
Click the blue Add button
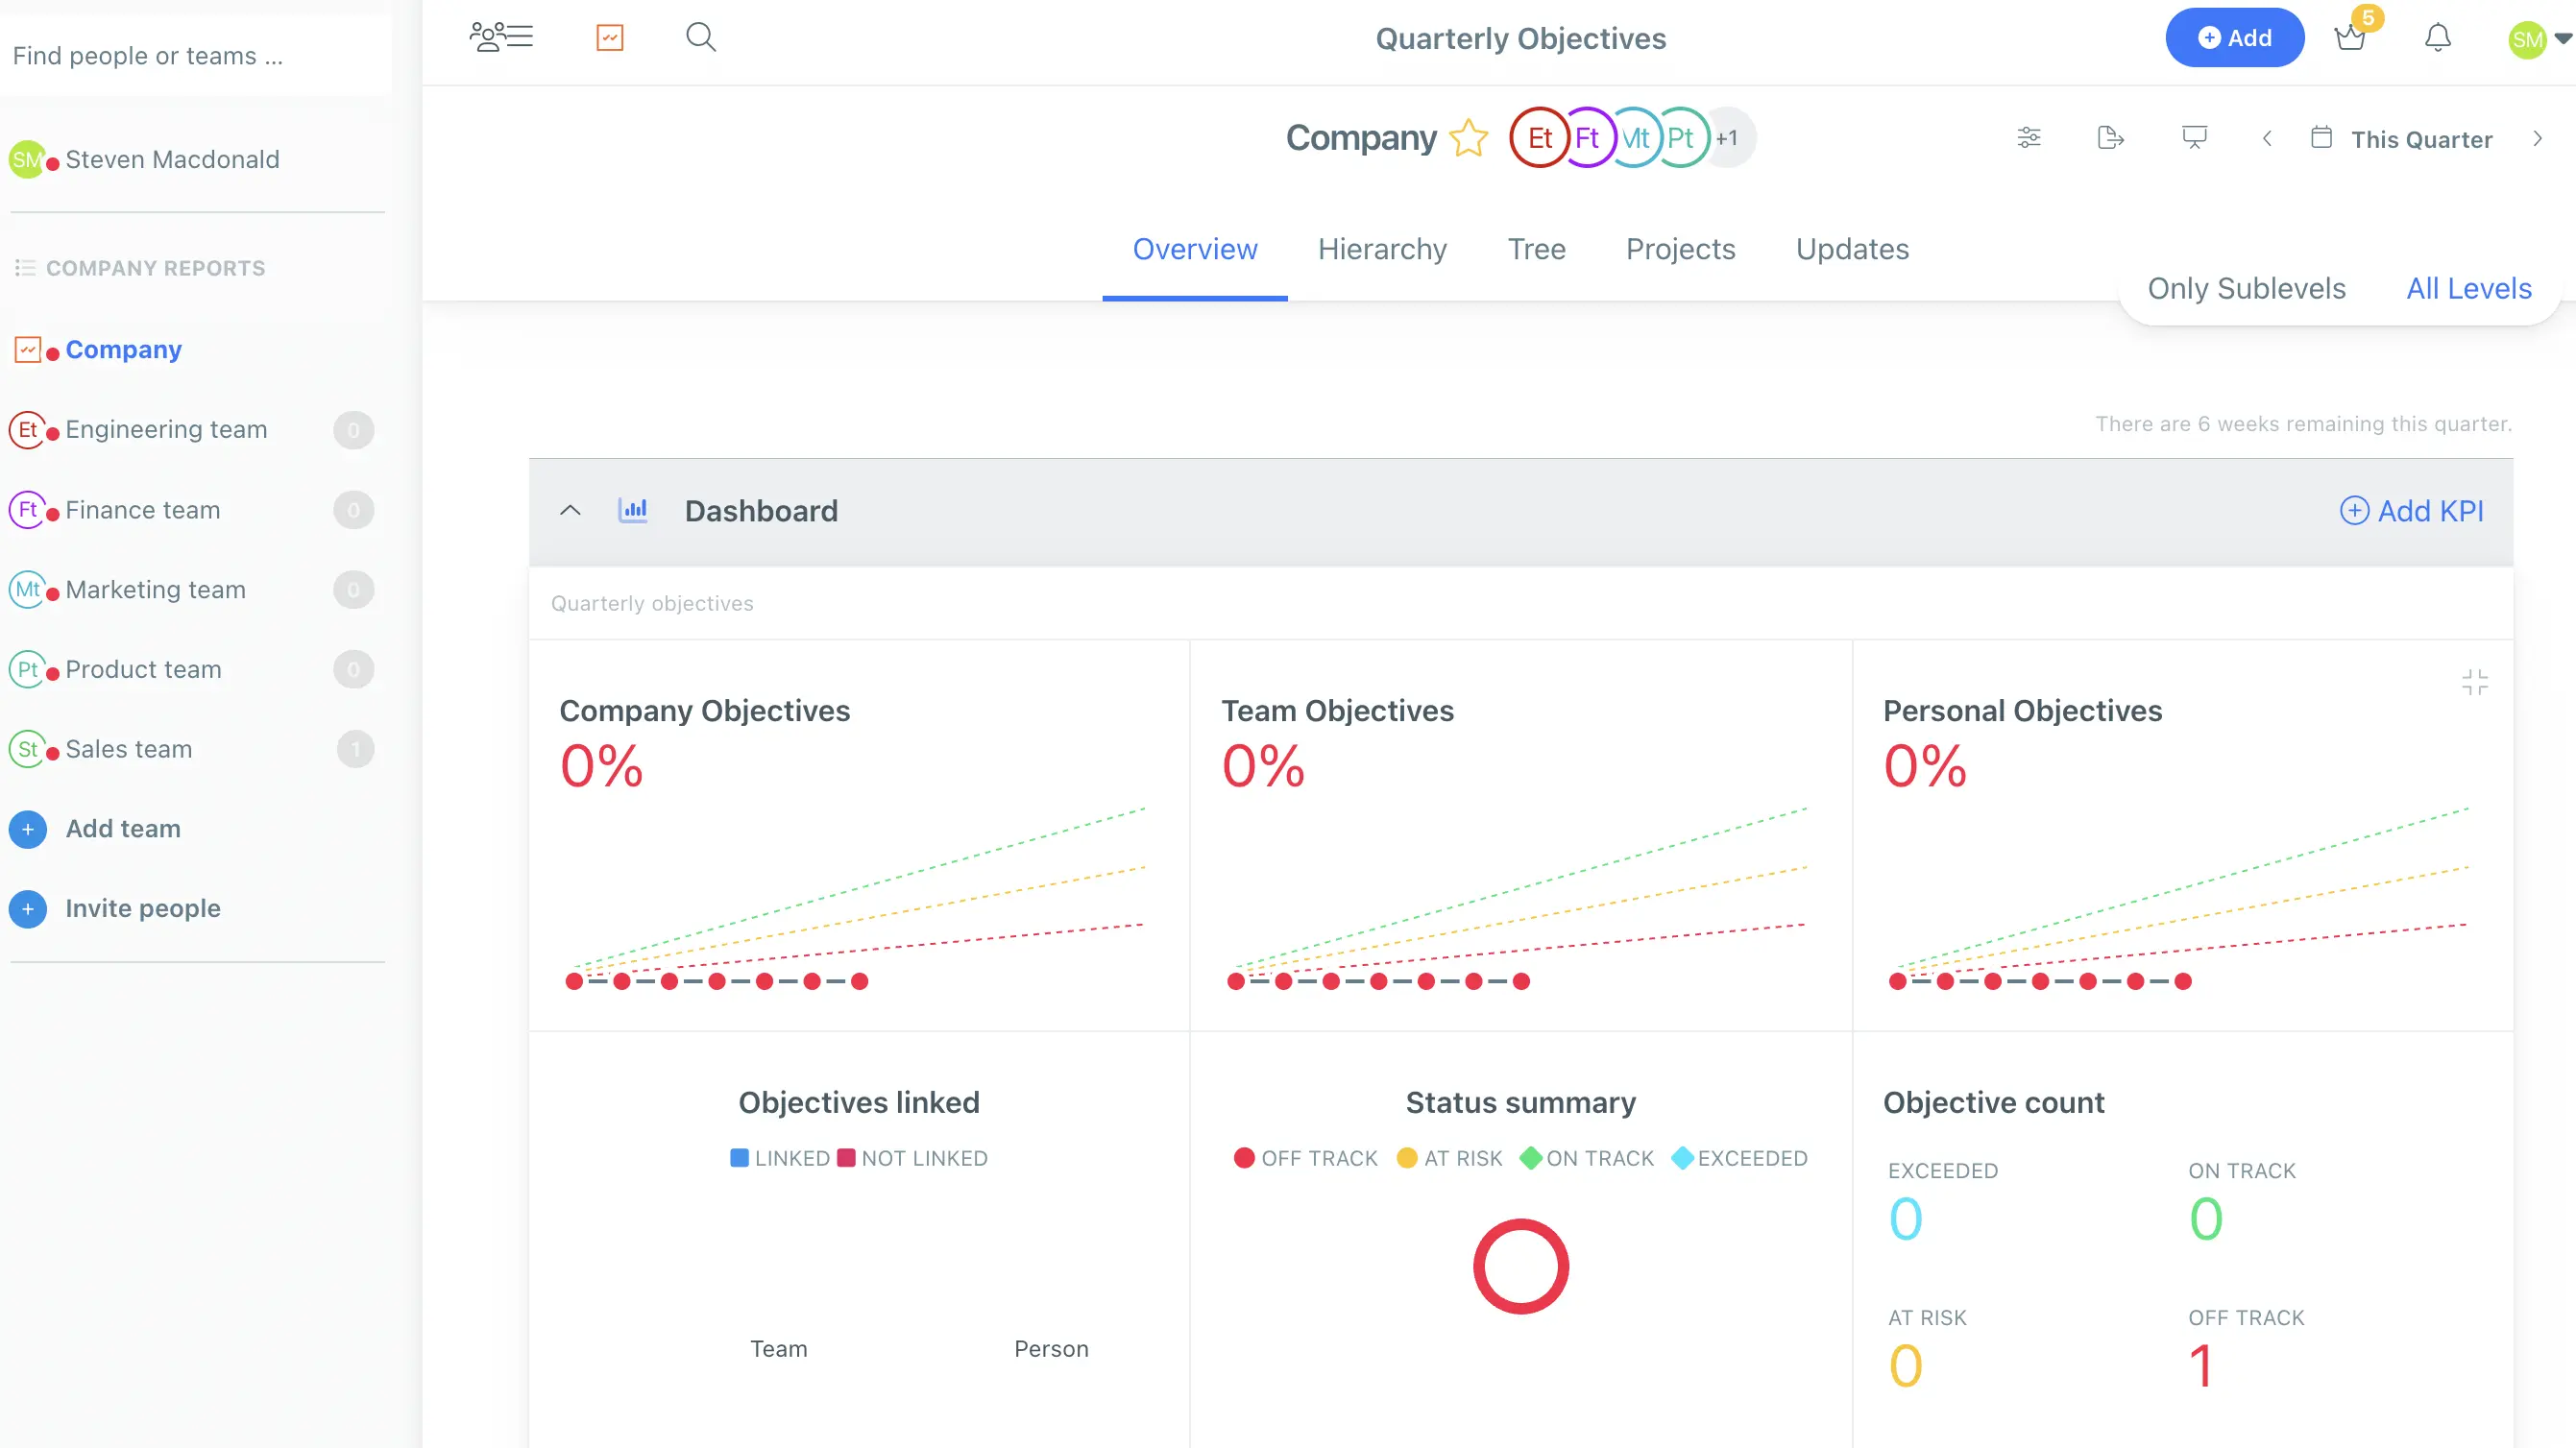[2234, 38]
